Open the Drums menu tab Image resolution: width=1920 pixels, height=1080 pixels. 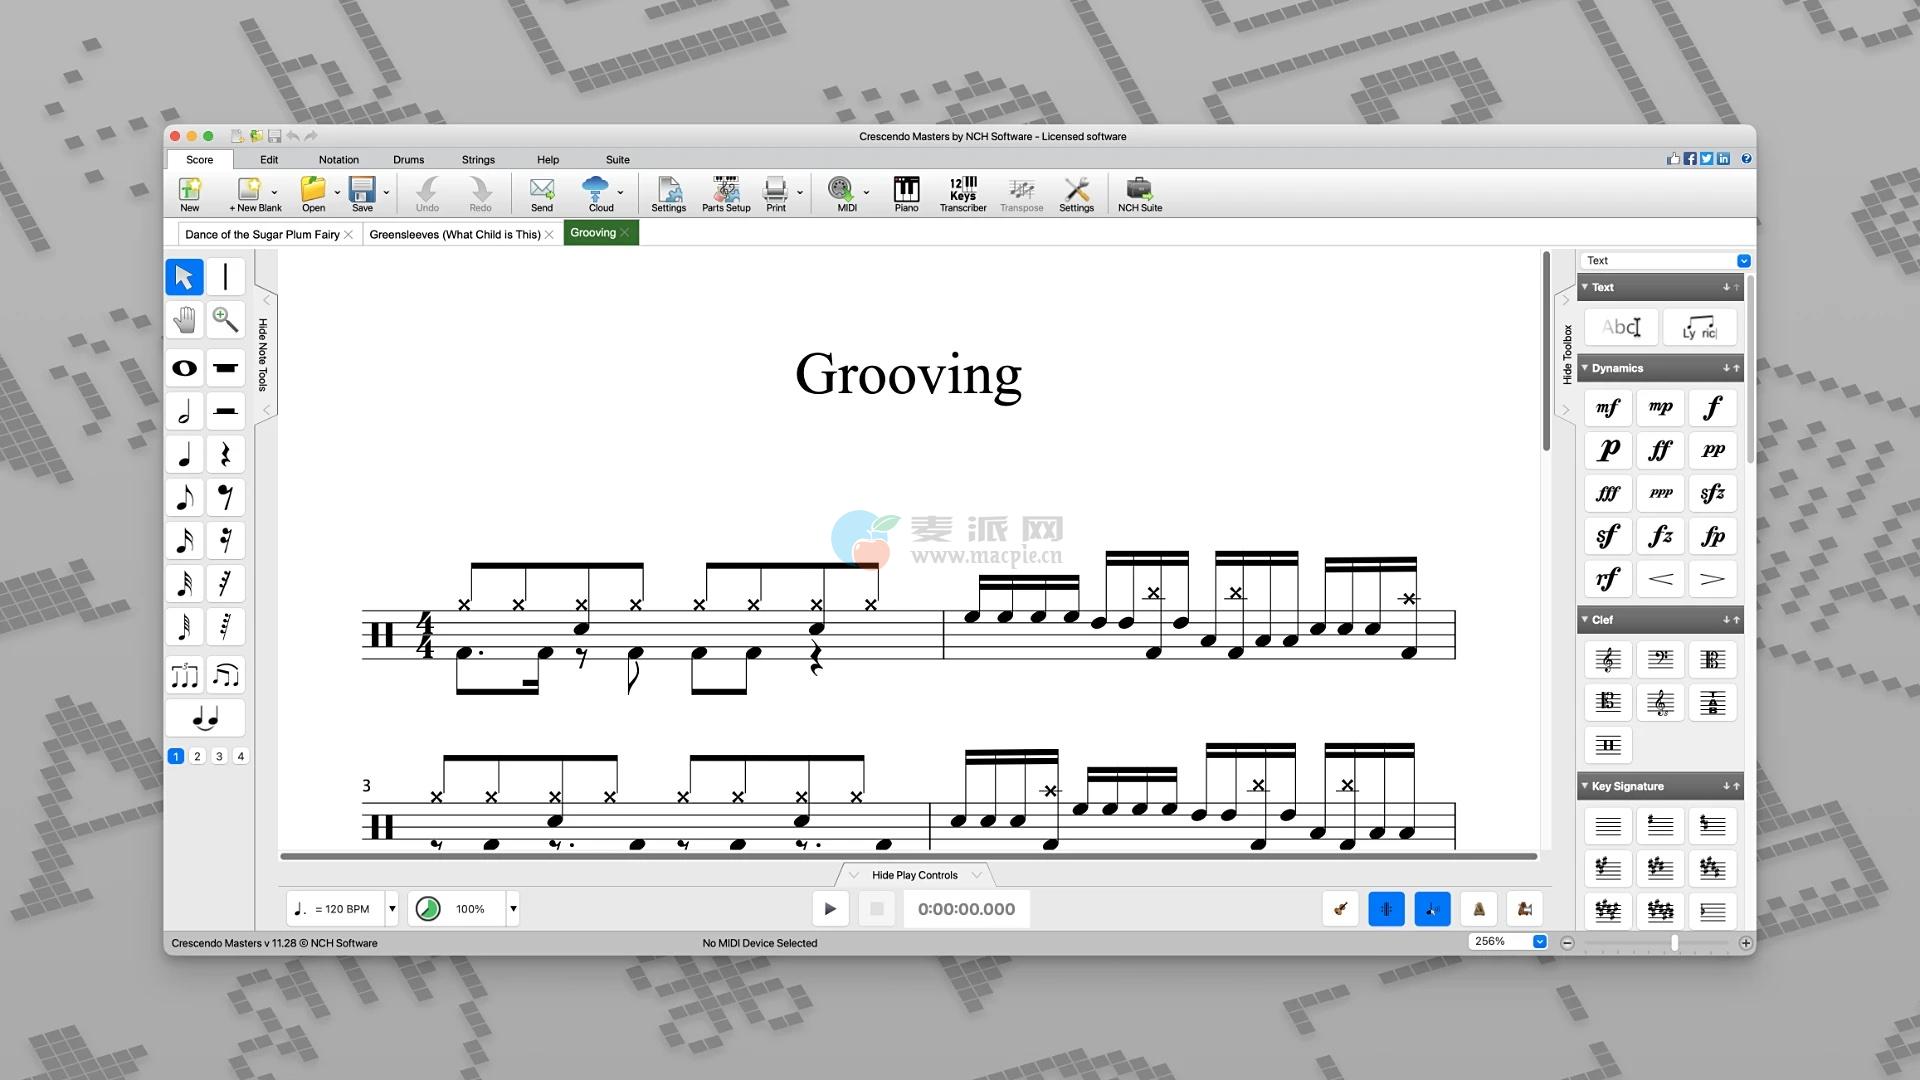(408, 160)
